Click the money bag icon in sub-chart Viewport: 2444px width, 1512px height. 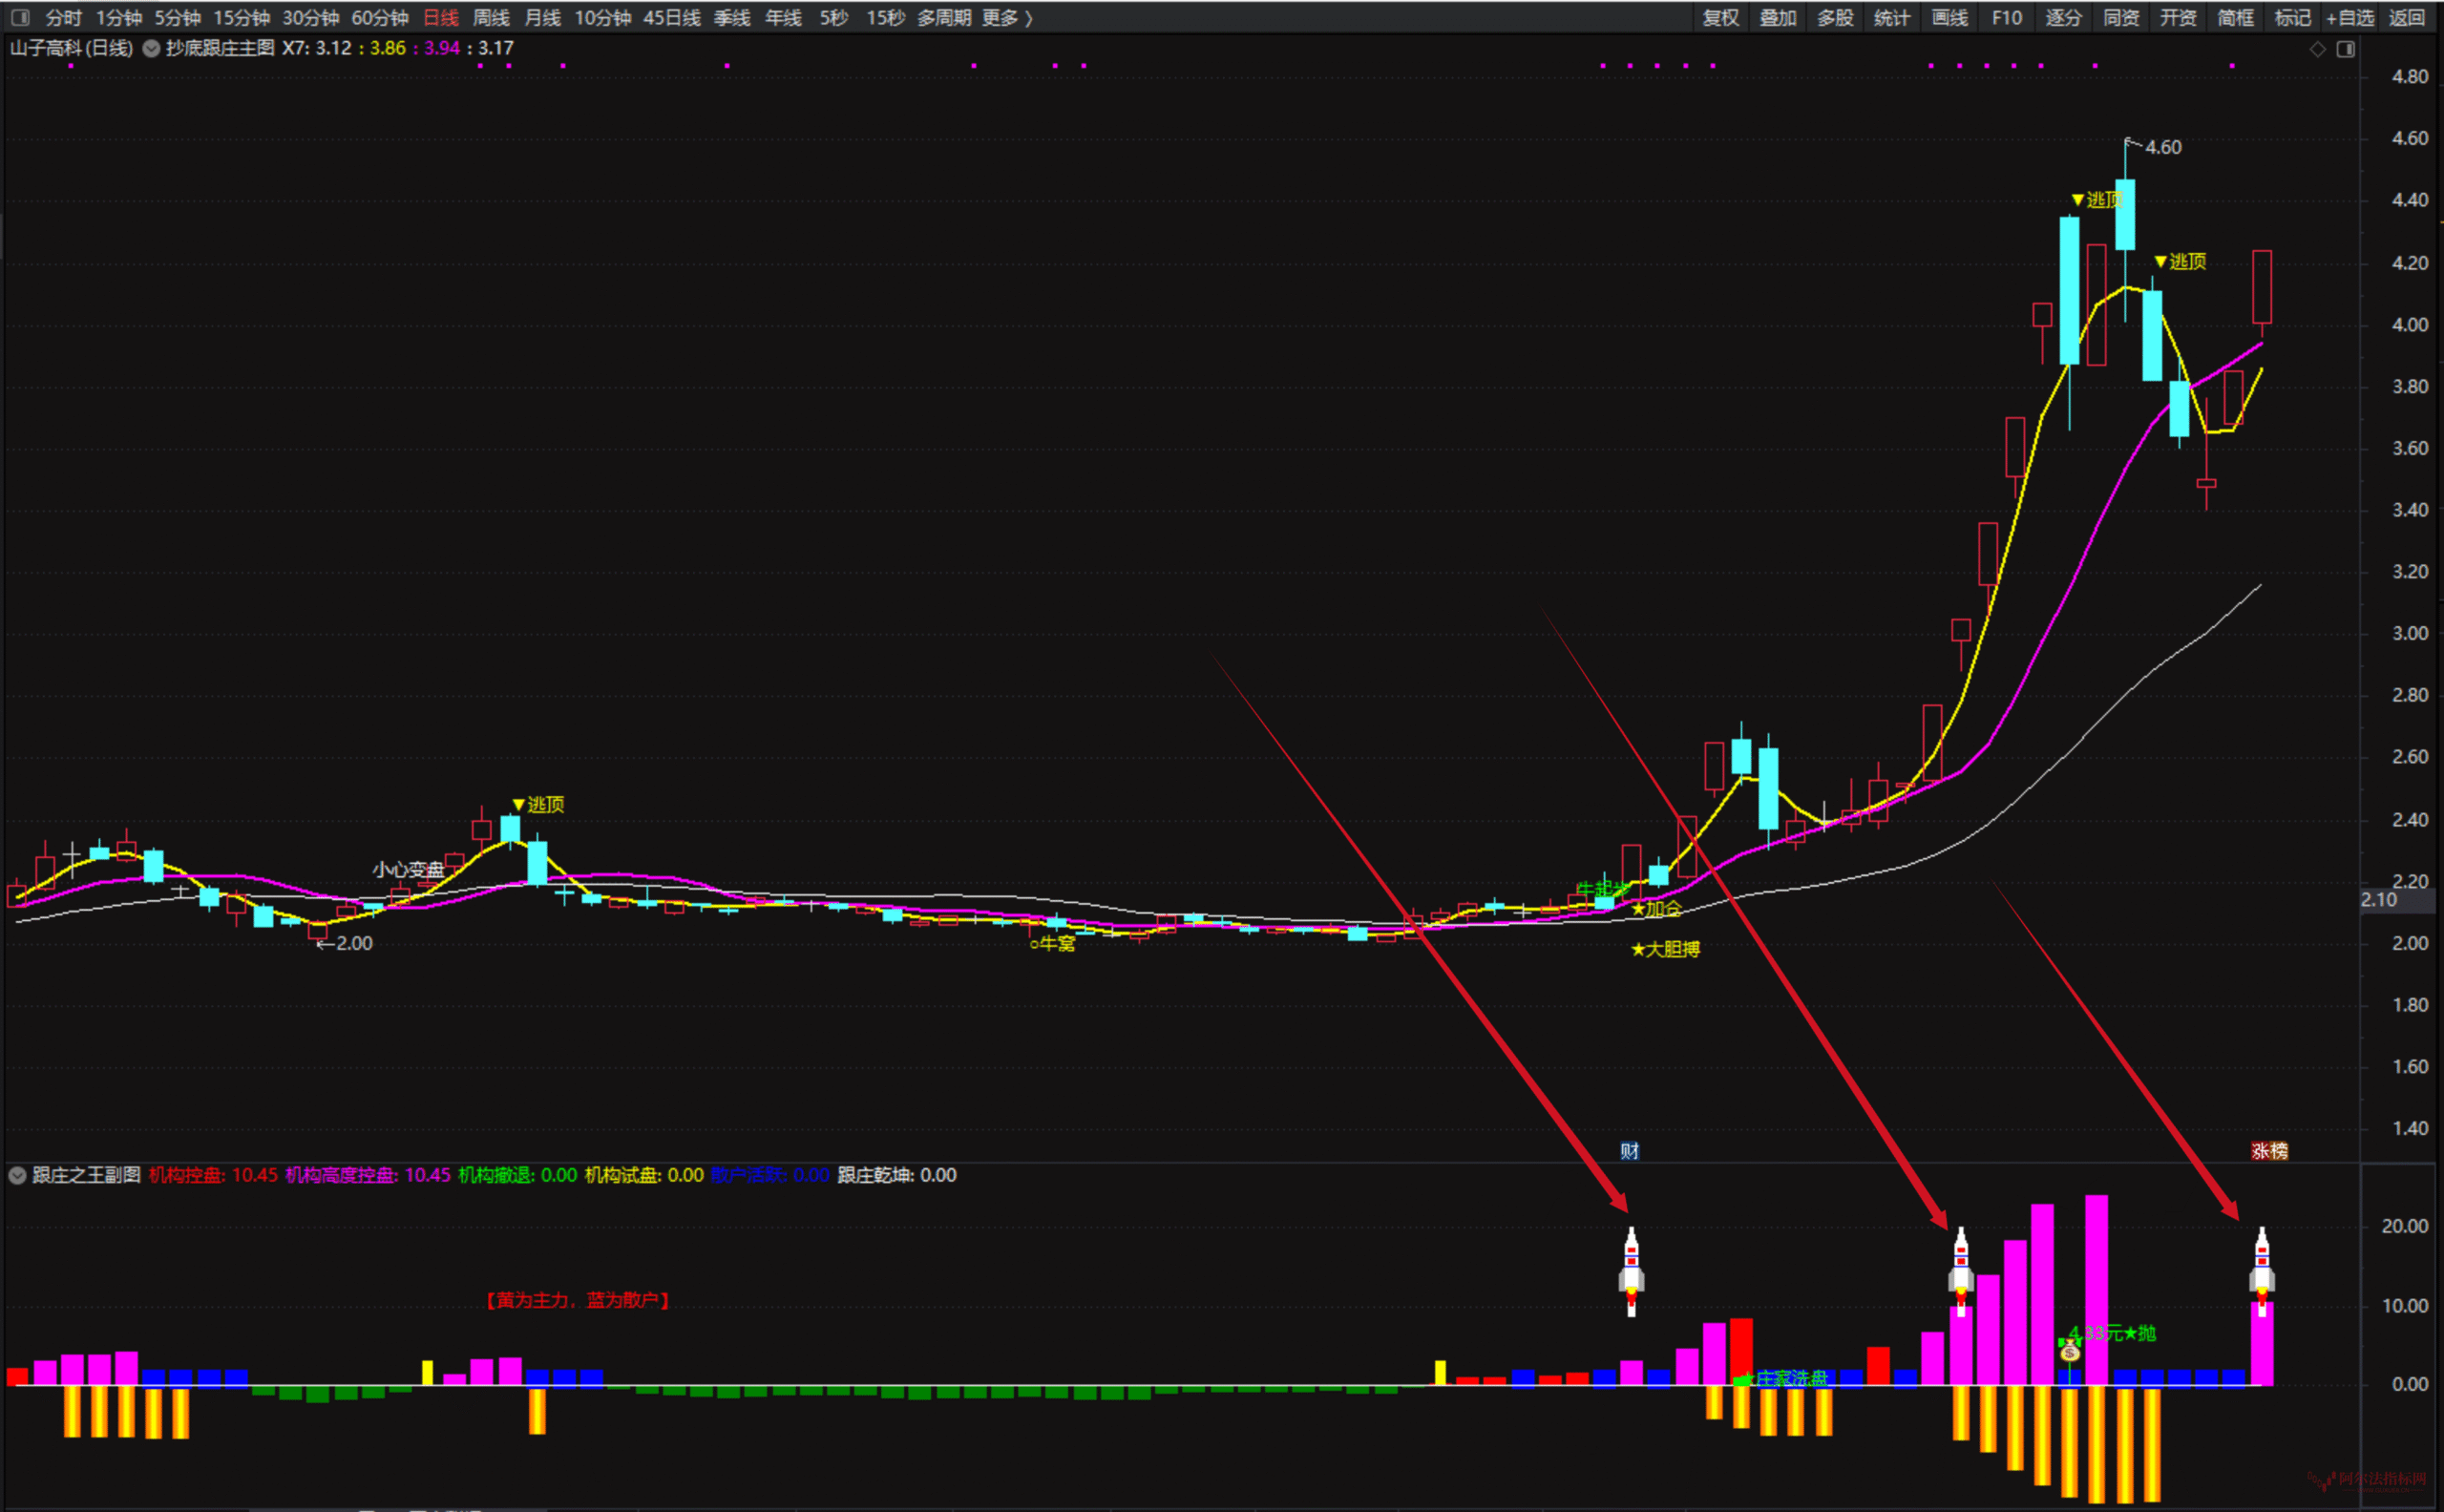pos(2069,1351)
